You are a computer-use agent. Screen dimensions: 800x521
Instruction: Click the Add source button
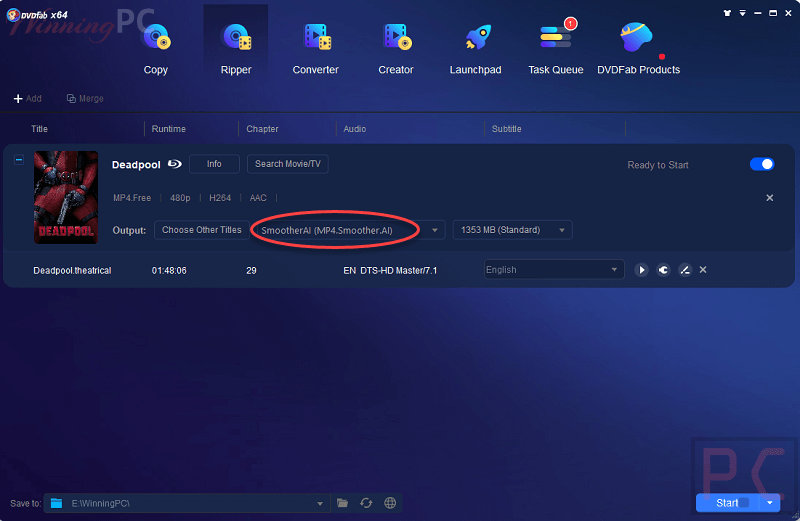[x=28, y=98]
